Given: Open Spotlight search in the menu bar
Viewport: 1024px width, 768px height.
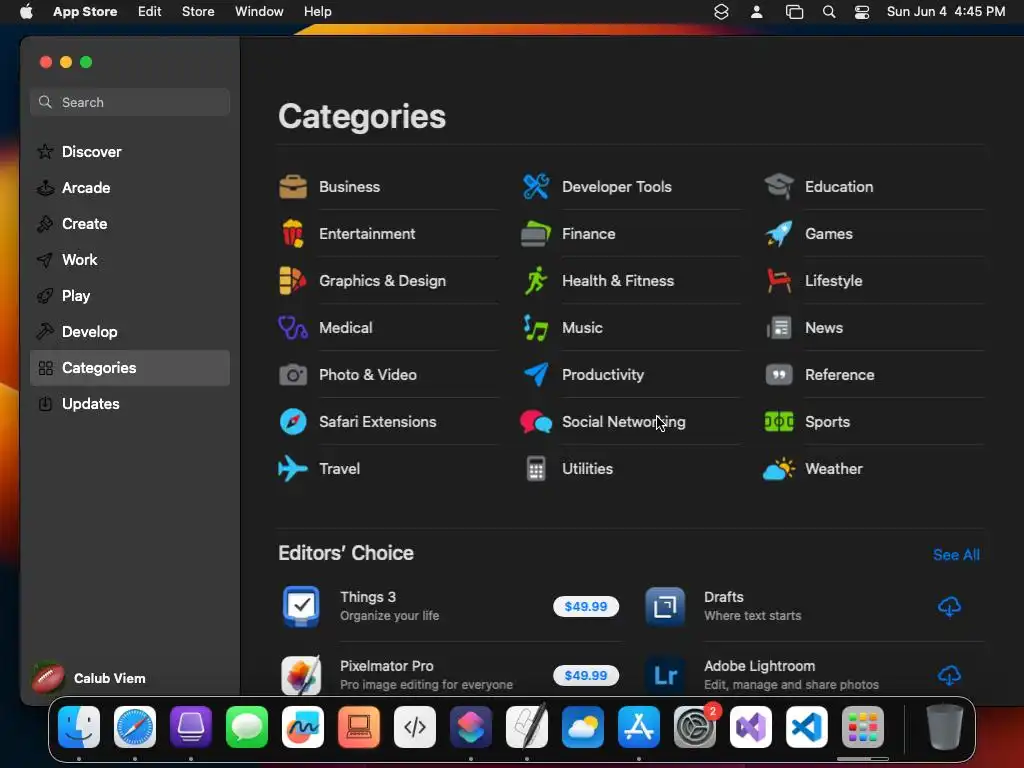Looking at the screenshot, I should tap(829, 11).
